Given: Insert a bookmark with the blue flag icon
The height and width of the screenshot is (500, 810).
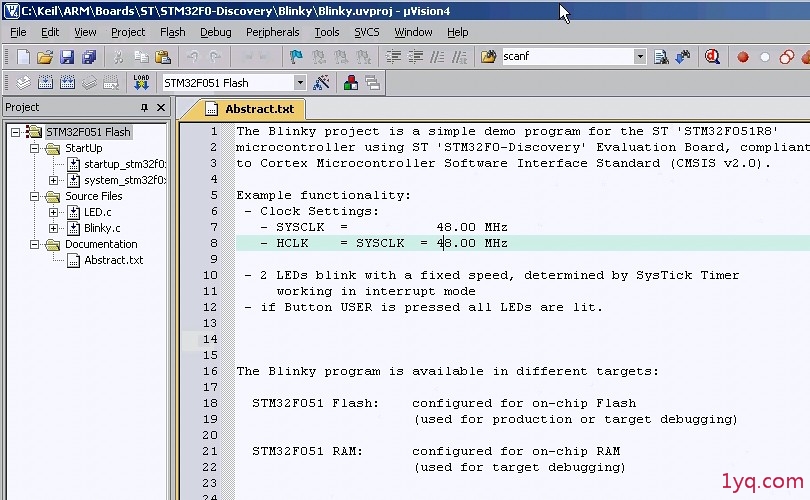Looking at the screenshot, I should pos(296,57).
